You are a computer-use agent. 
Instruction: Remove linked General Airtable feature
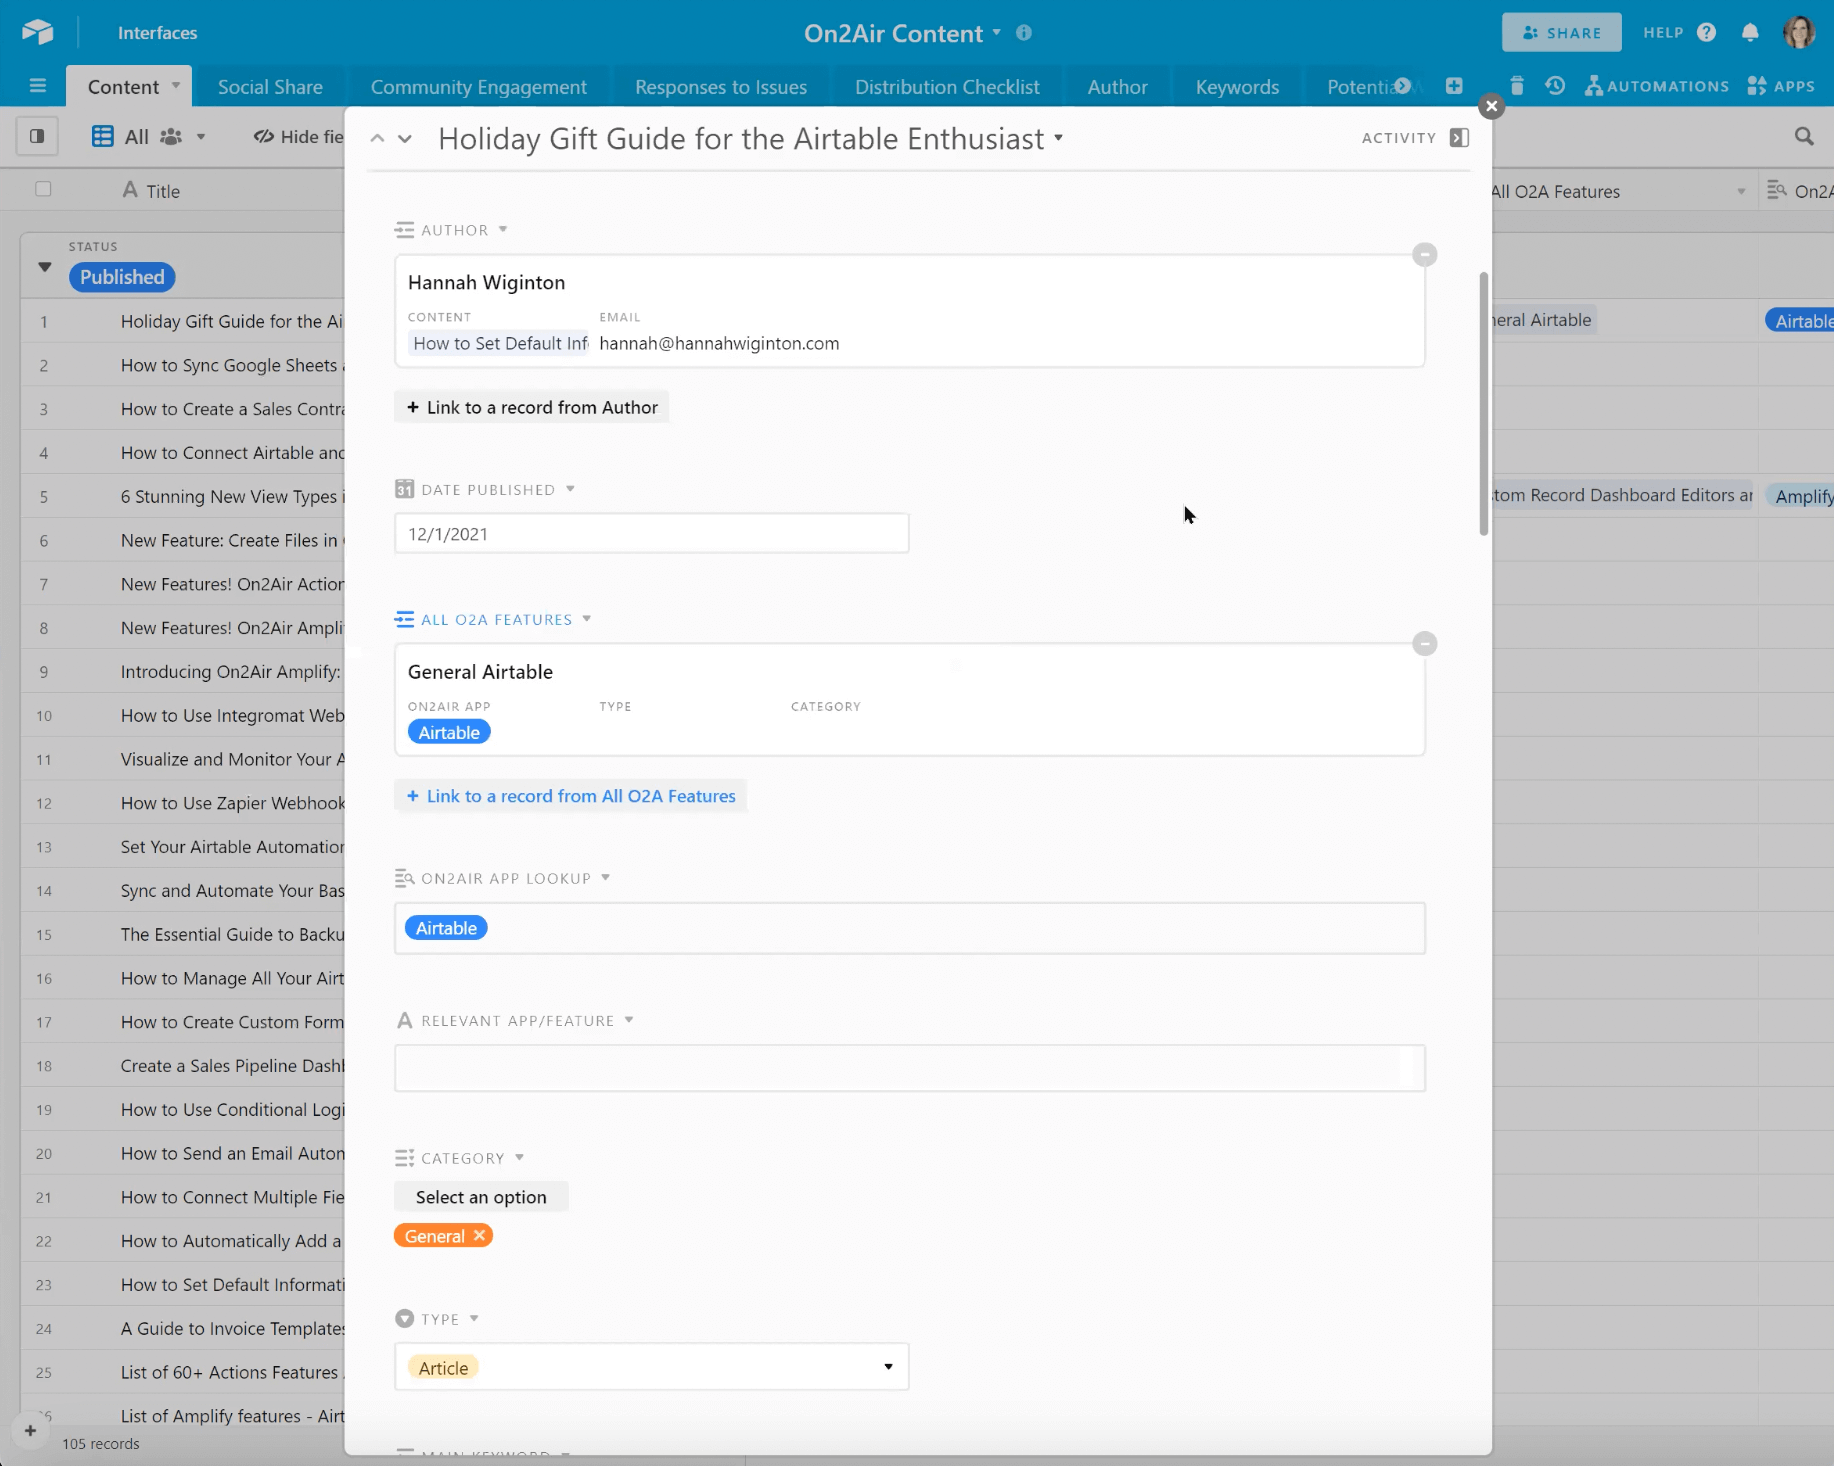pos(1425,643)
